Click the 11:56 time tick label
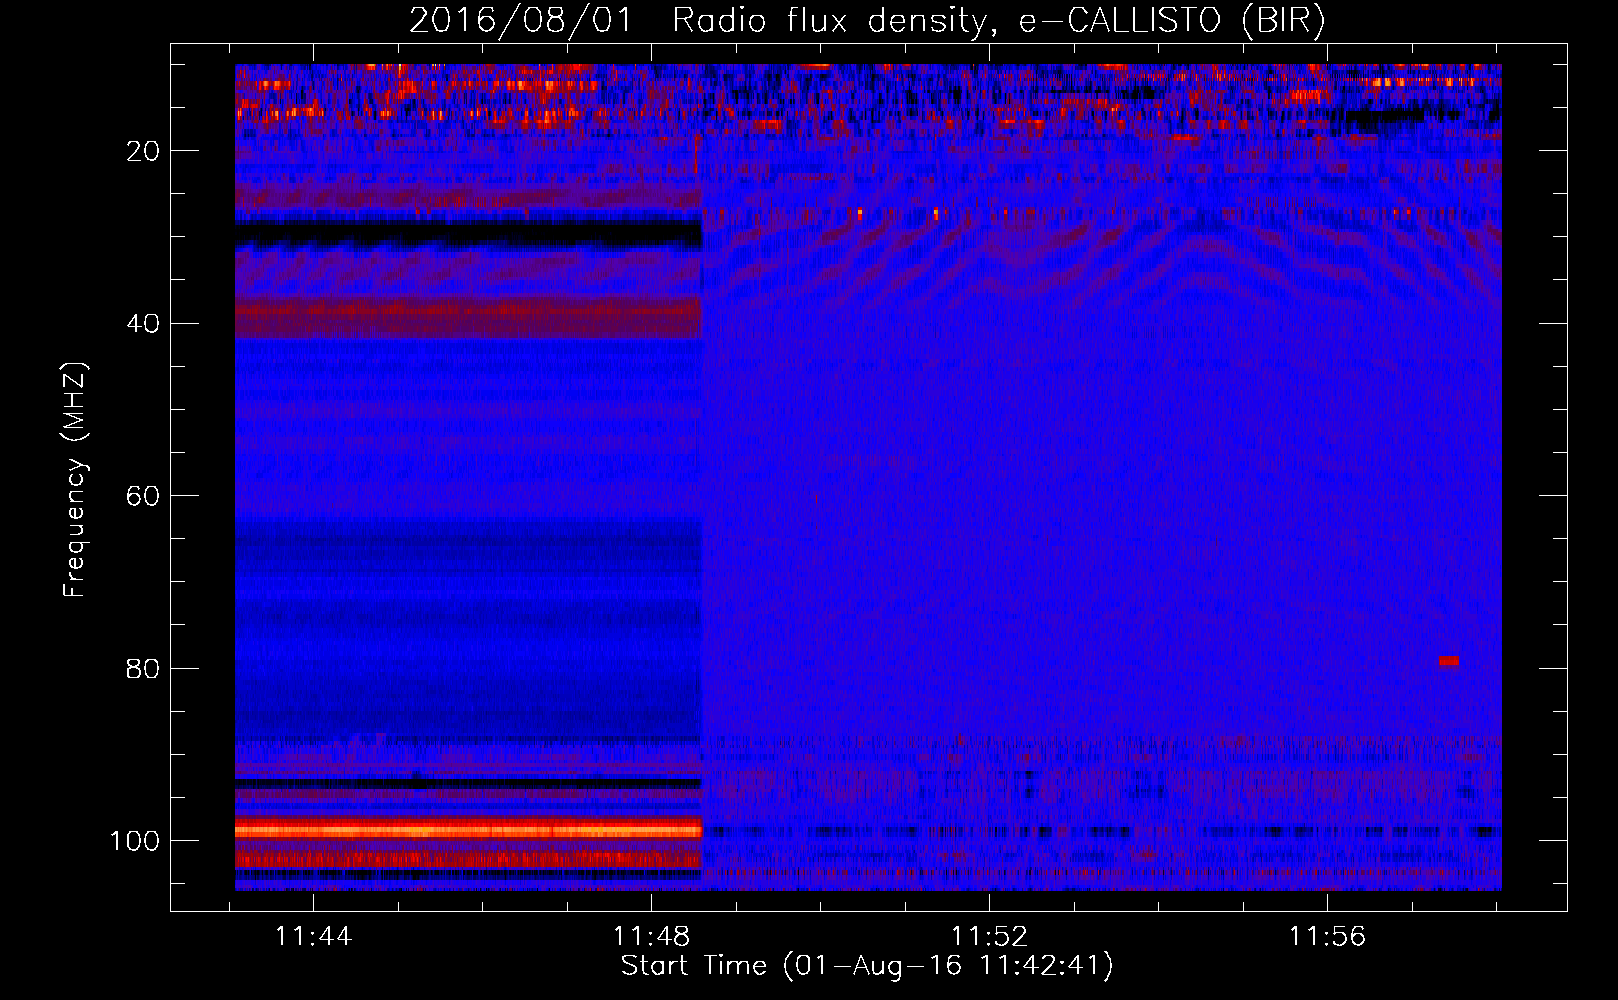 tap(1327, 937)
